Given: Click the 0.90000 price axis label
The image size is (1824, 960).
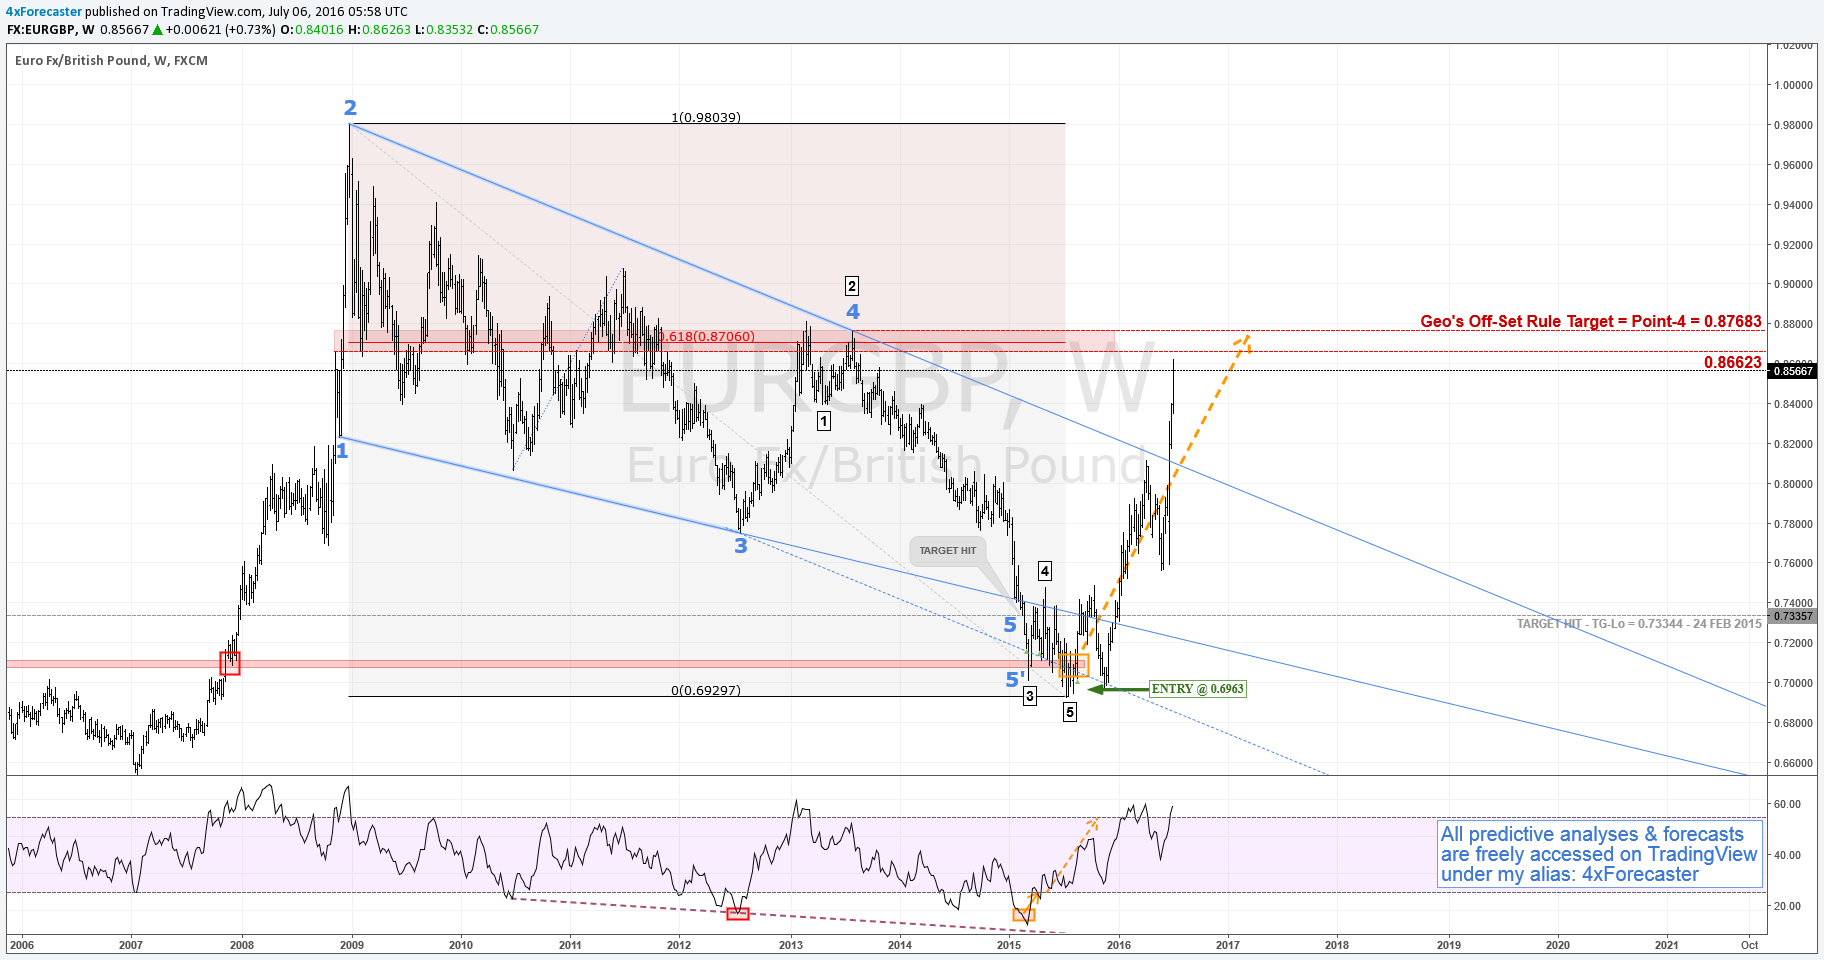Looking at the screenshot, I should pos(1793,284).
